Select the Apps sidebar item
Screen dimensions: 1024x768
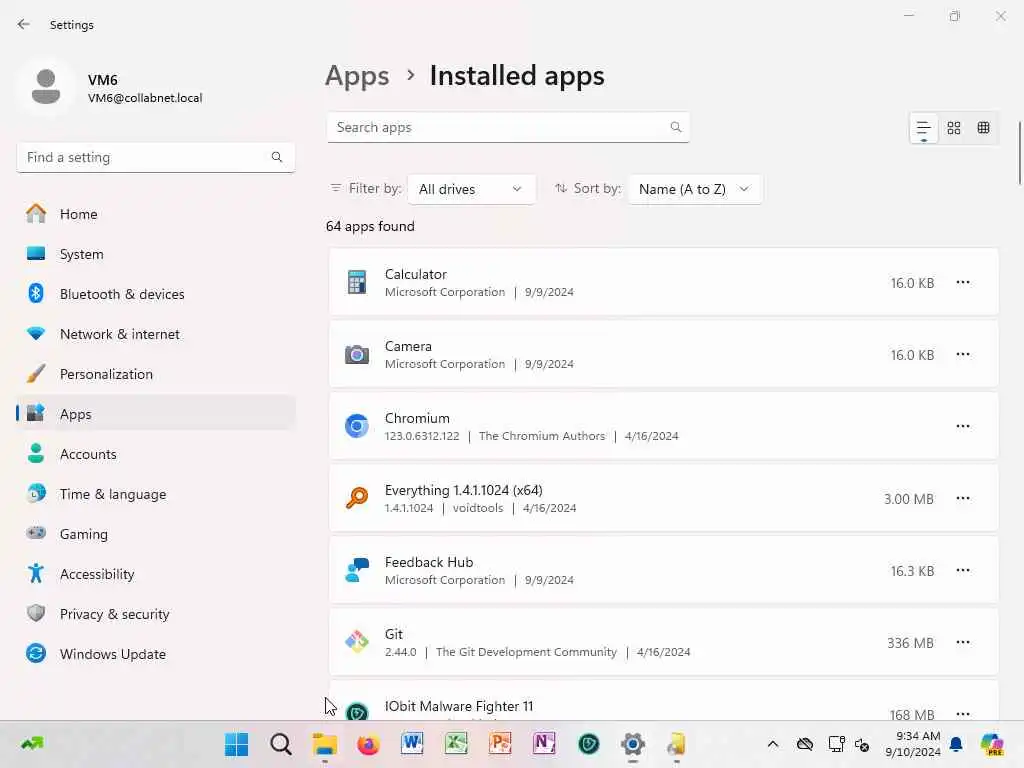tap(155, 414)
